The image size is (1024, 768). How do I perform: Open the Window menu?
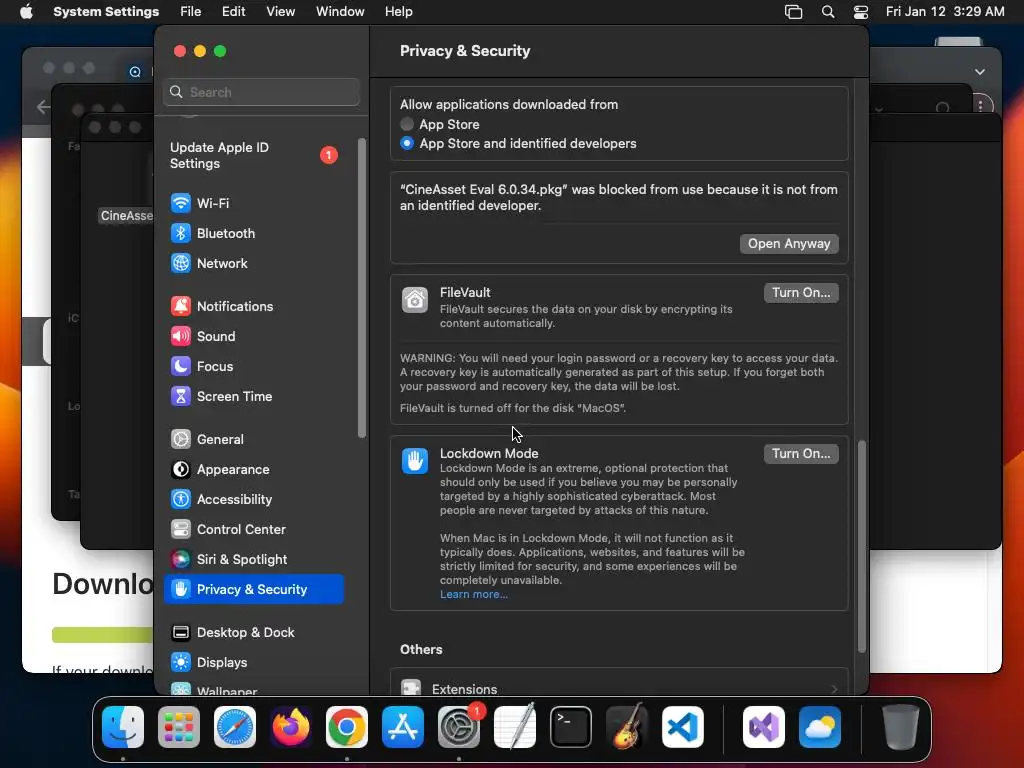coord(340,12)
